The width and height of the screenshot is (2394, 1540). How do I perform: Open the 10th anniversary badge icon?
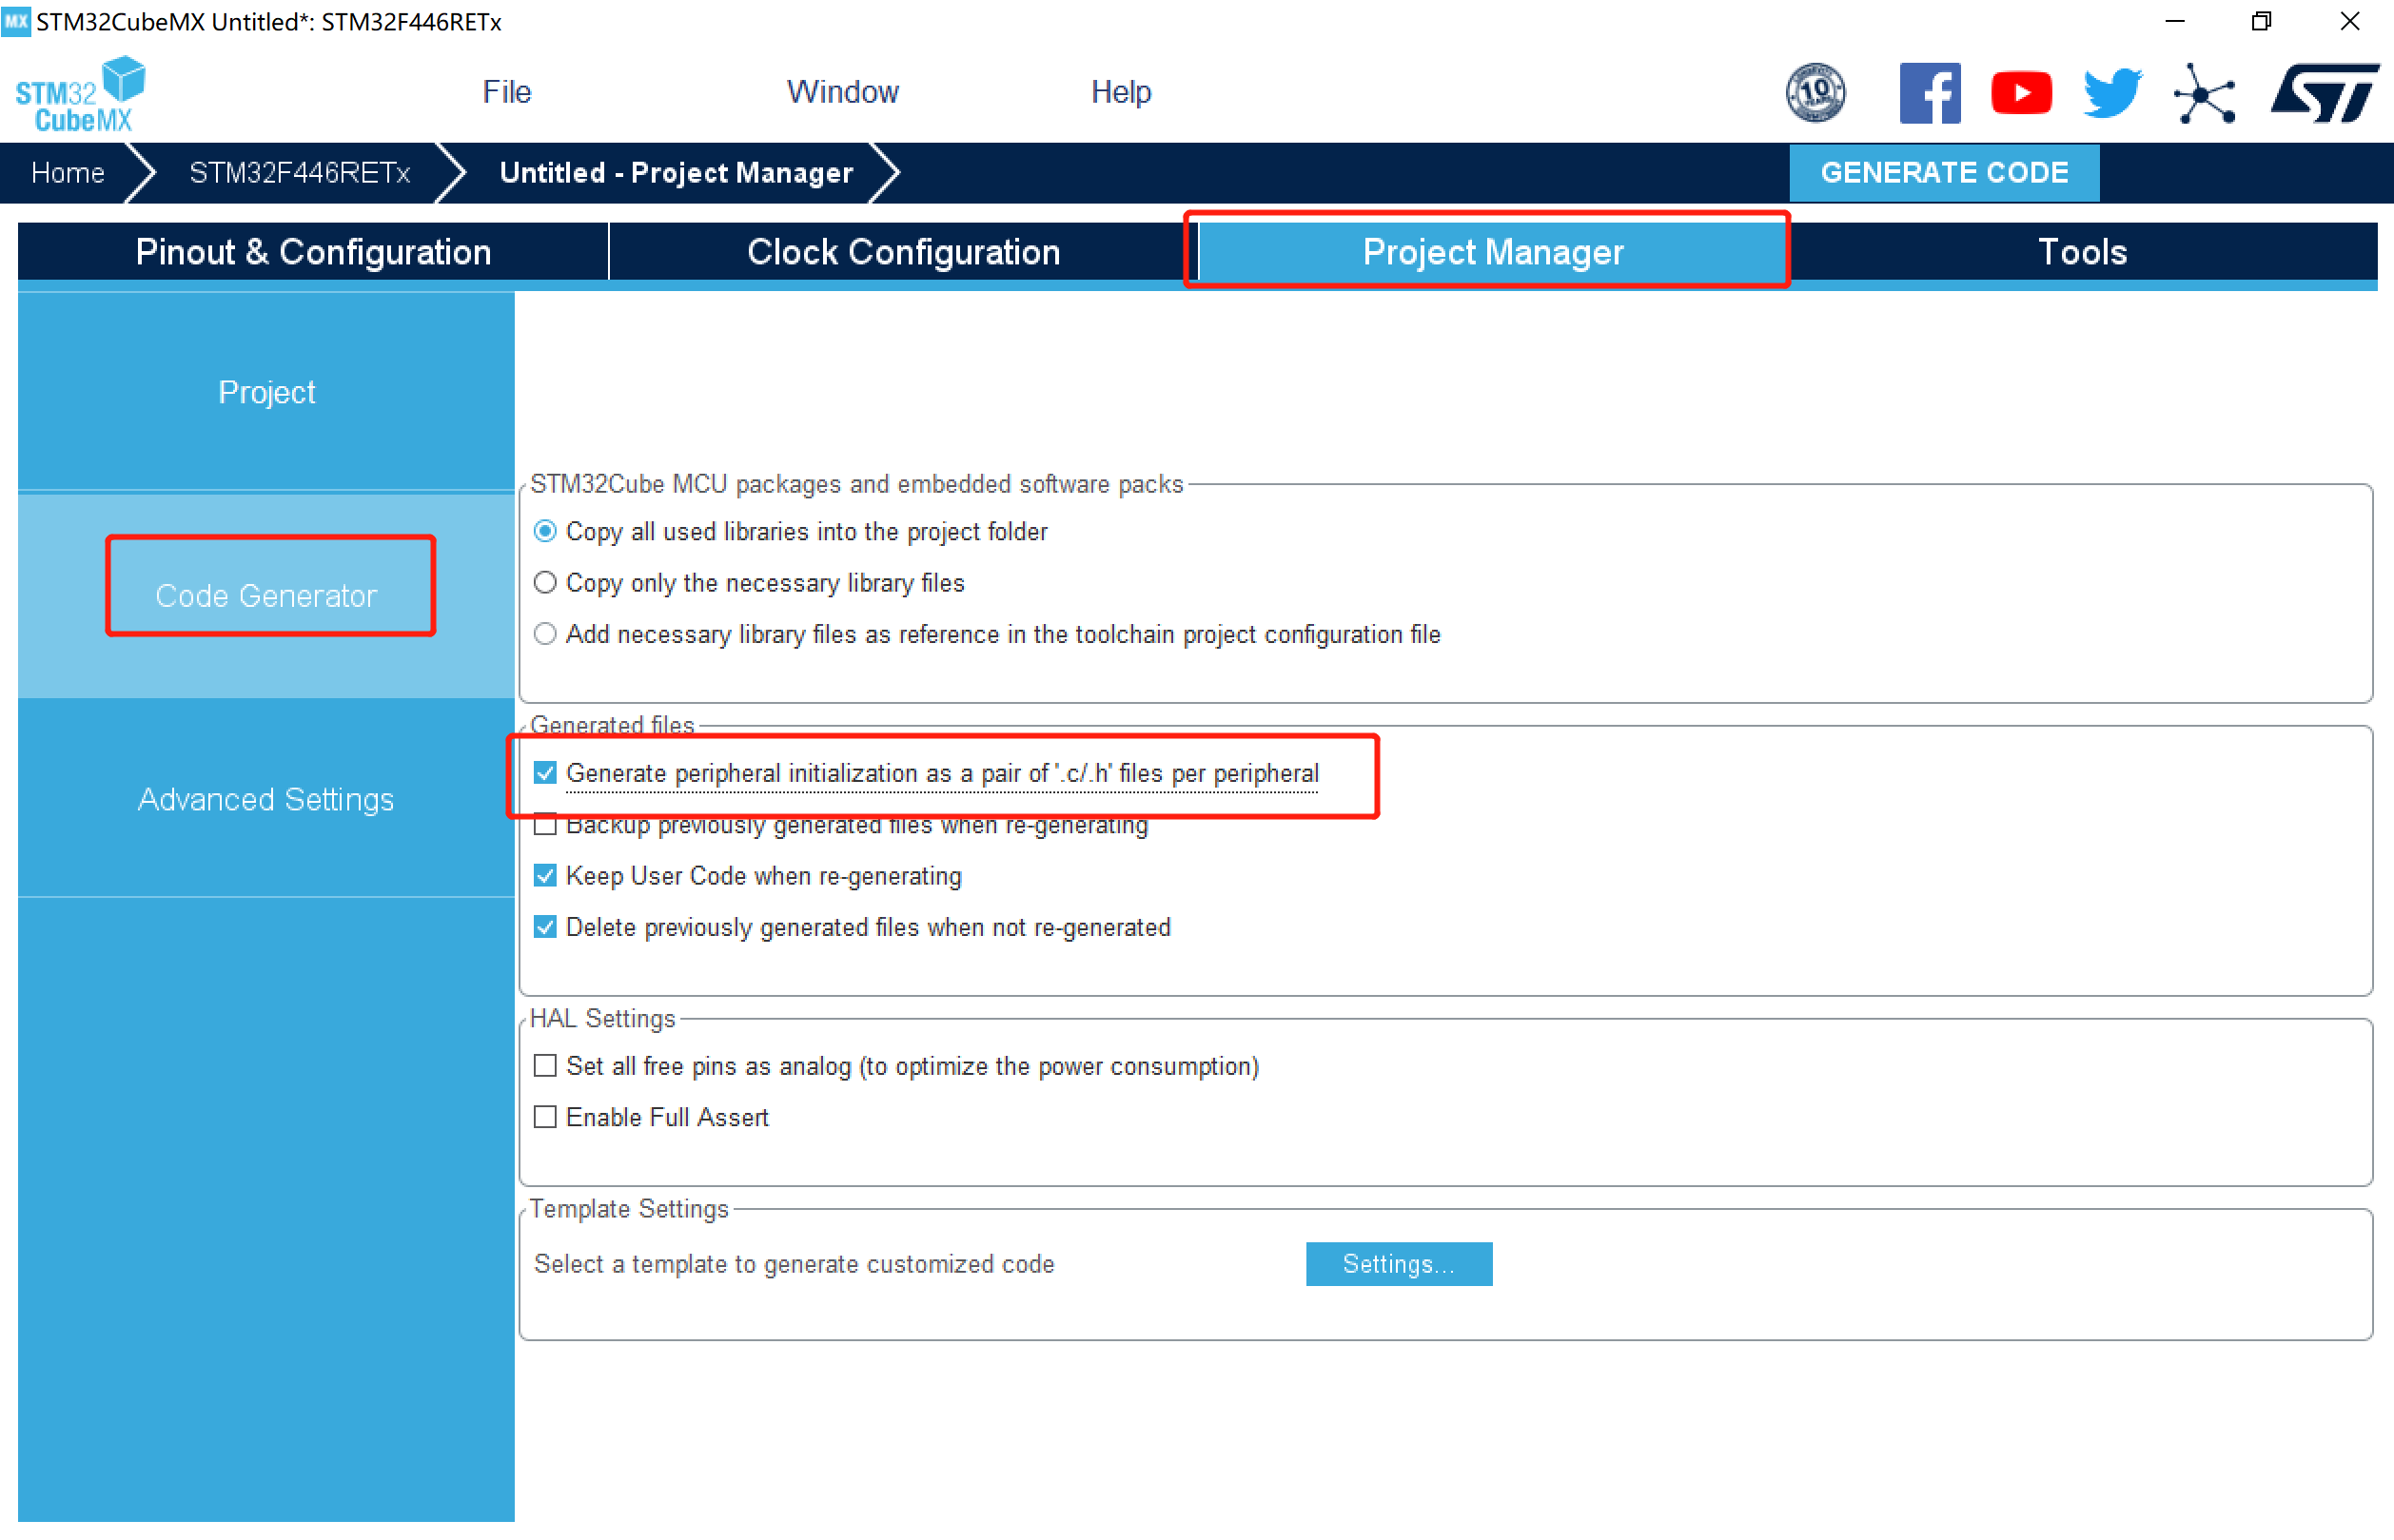(1815, 93)
